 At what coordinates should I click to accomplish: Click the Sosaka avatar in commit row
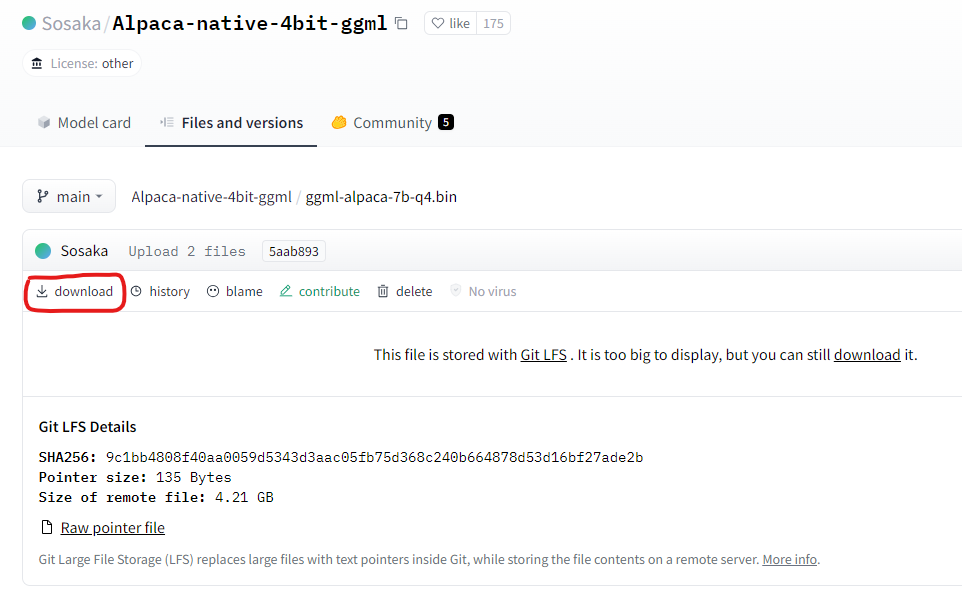coord(43,251)
